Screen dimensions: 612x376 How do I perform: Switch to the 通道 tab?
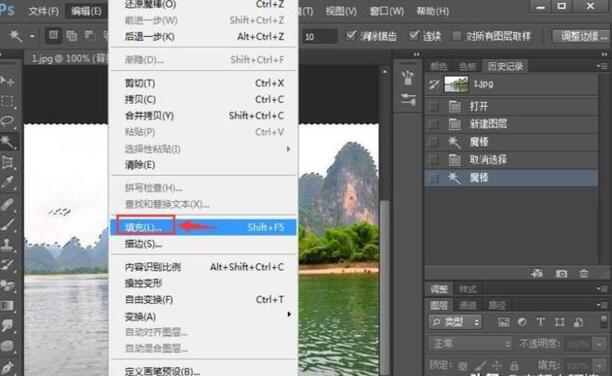[468, 305]
